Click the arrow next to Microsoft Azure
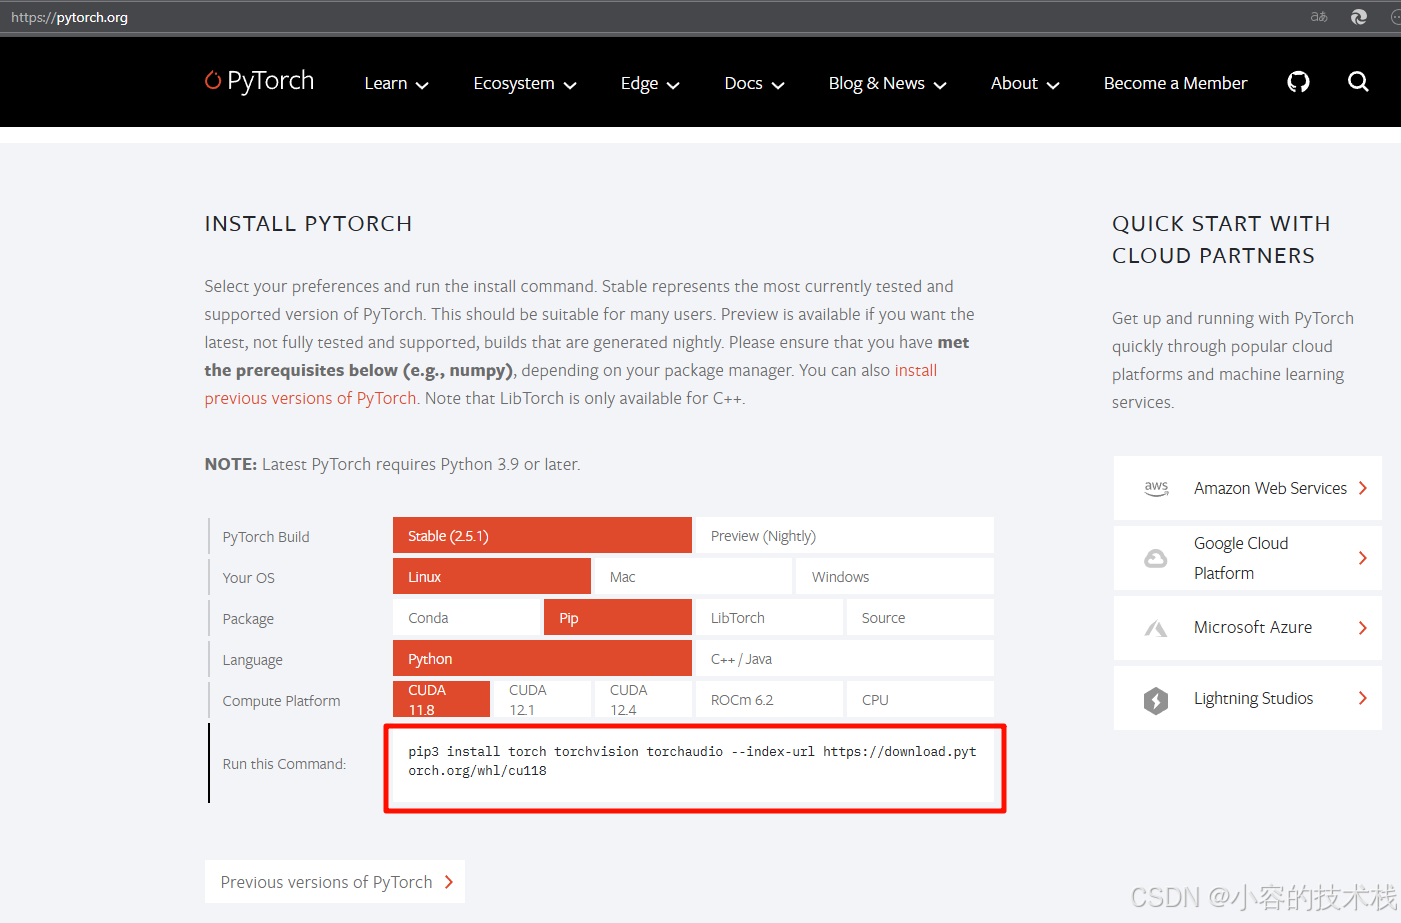 tap(1362, 628)
